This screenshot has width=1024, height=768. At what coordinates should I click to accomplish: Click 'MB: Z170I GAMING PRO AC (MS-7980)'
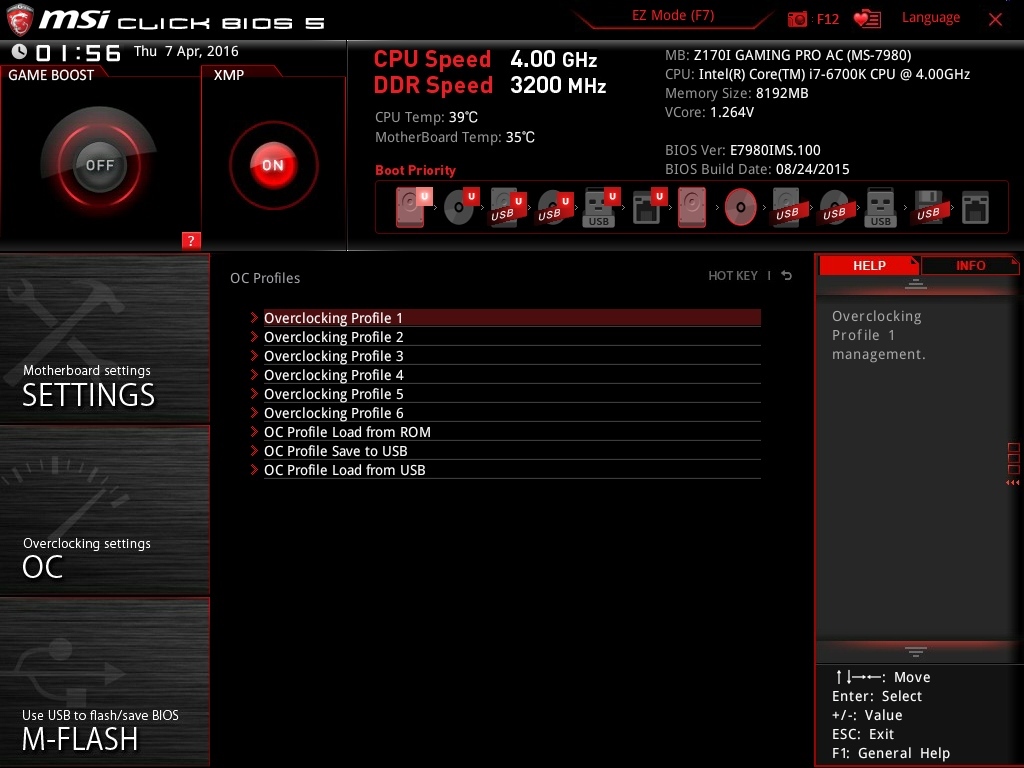pos(788,55)
